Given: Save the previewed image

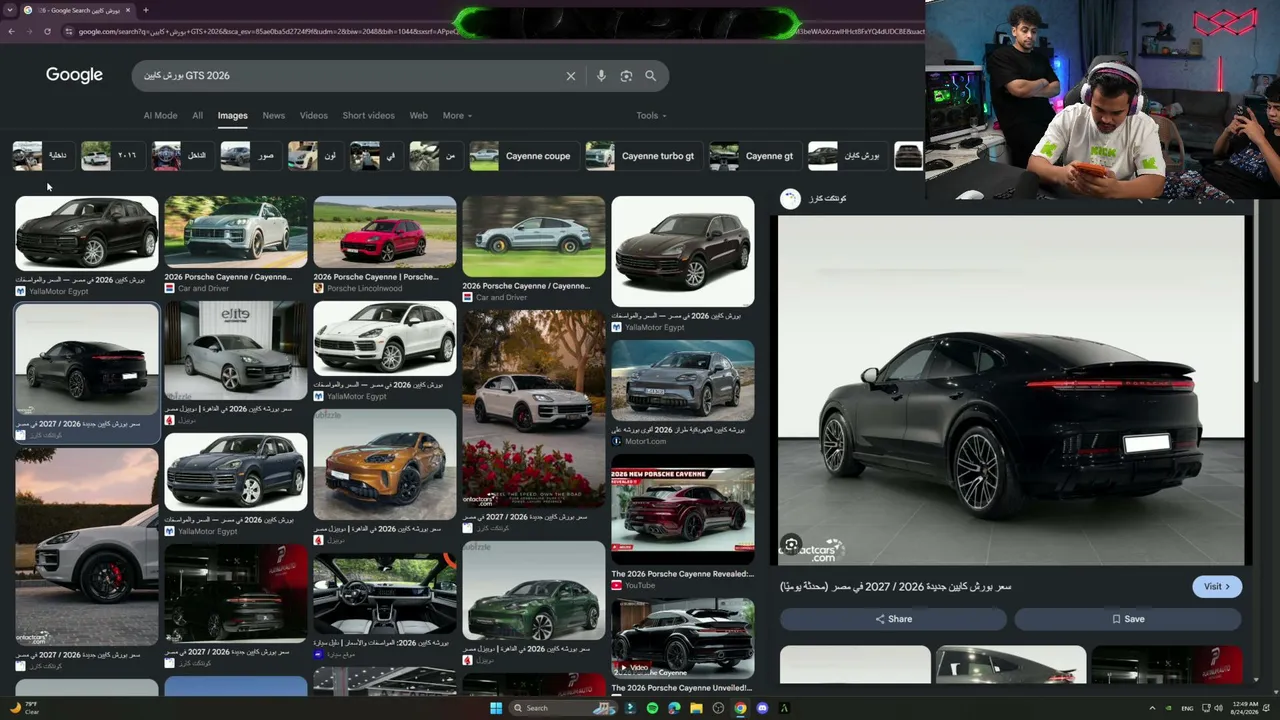Looking at the screenshot, I should (1128, 619).
